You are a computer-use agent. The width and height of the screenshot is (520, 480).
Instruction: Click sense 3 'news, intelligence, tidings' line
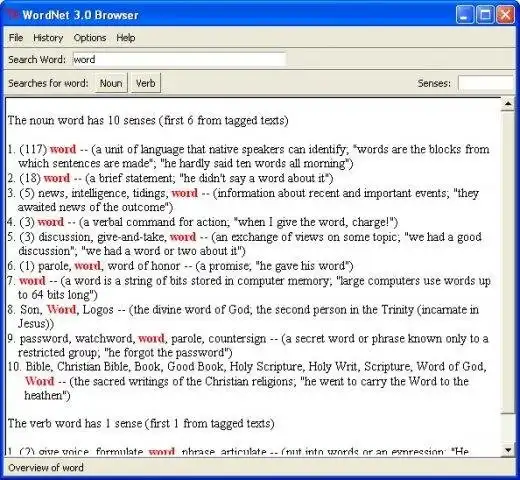point(243,200)
